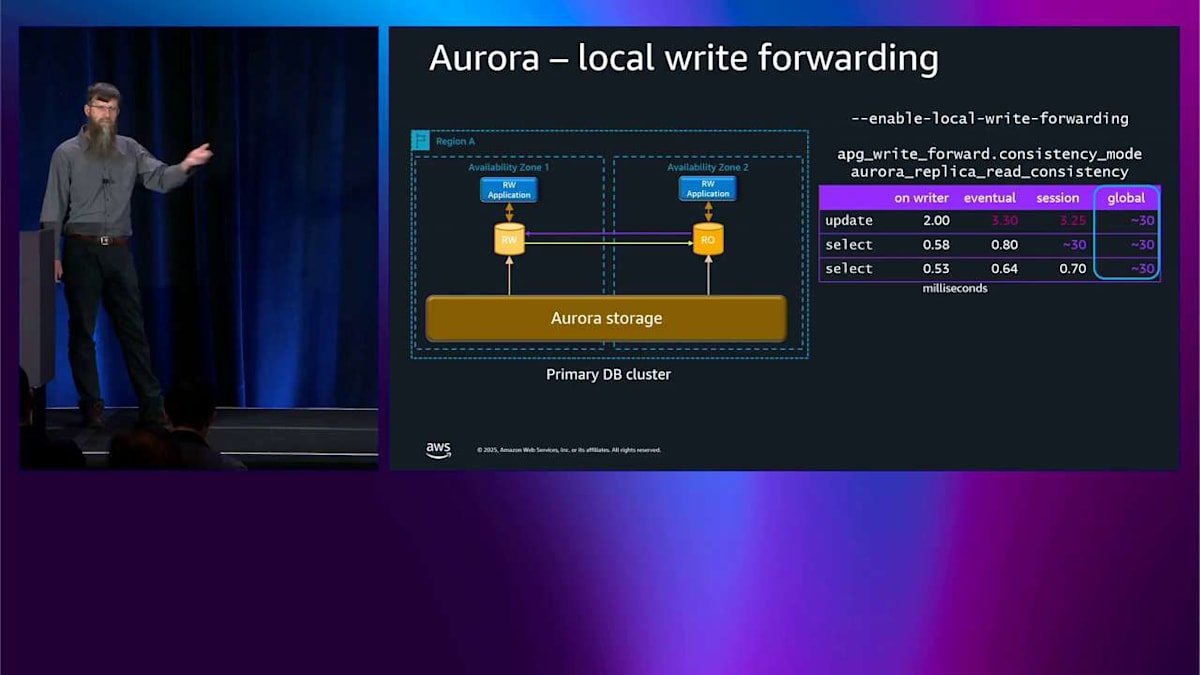This screenshot has width=1200, height=675.
Task: Select the RW database cylinder icon
Action: tap(509, 239)
